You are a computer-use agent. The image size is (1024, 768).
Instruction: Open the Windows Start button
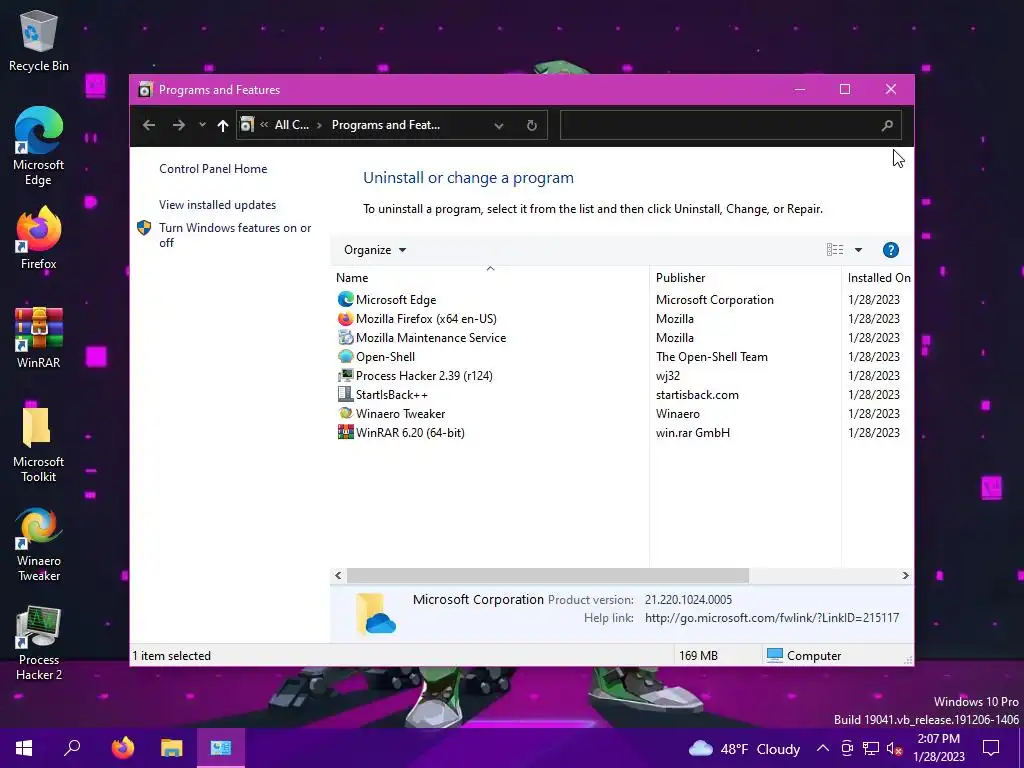(24, 748)
